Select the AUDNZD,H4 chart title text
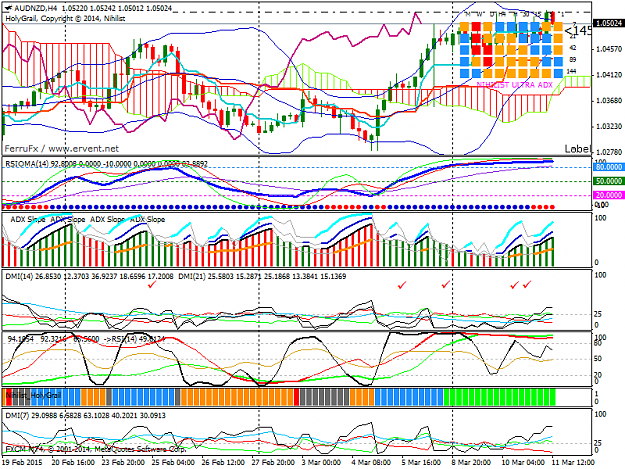The height and width of the screenshot is (469, 625). pos(36,8)
